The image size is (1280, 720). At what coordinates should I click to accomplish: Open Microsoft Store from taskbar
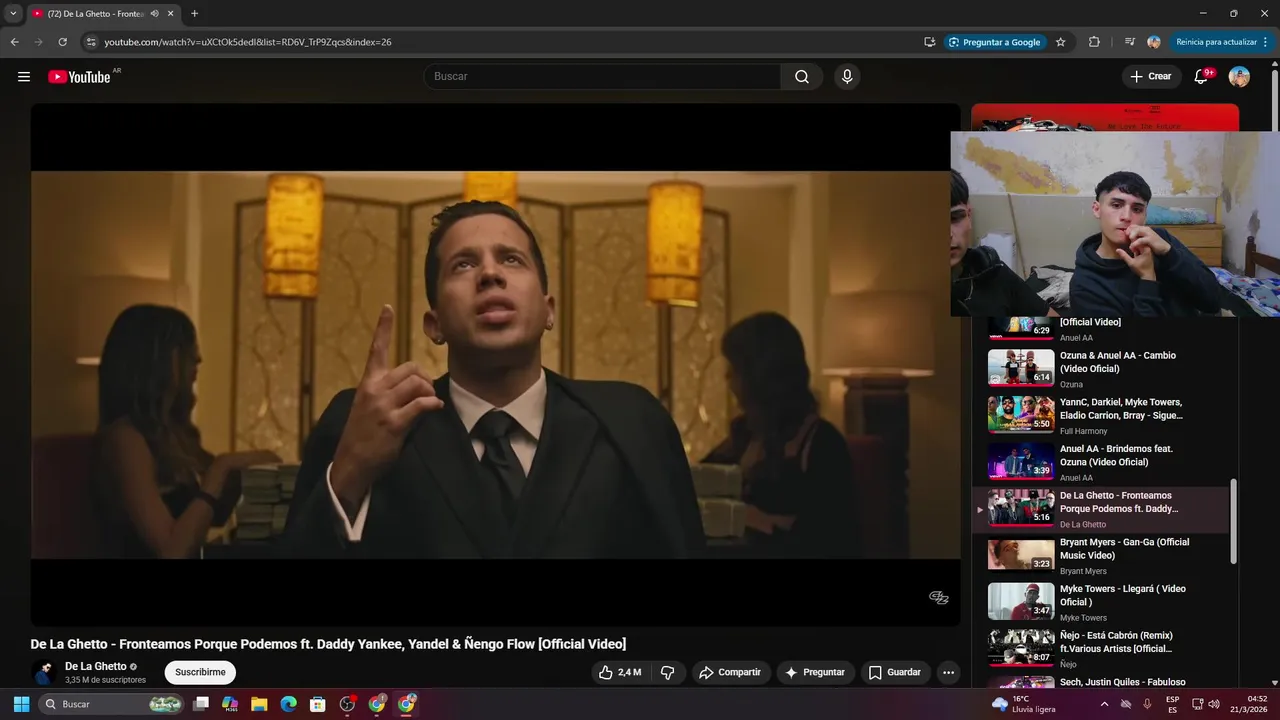(x=318, y=704)
